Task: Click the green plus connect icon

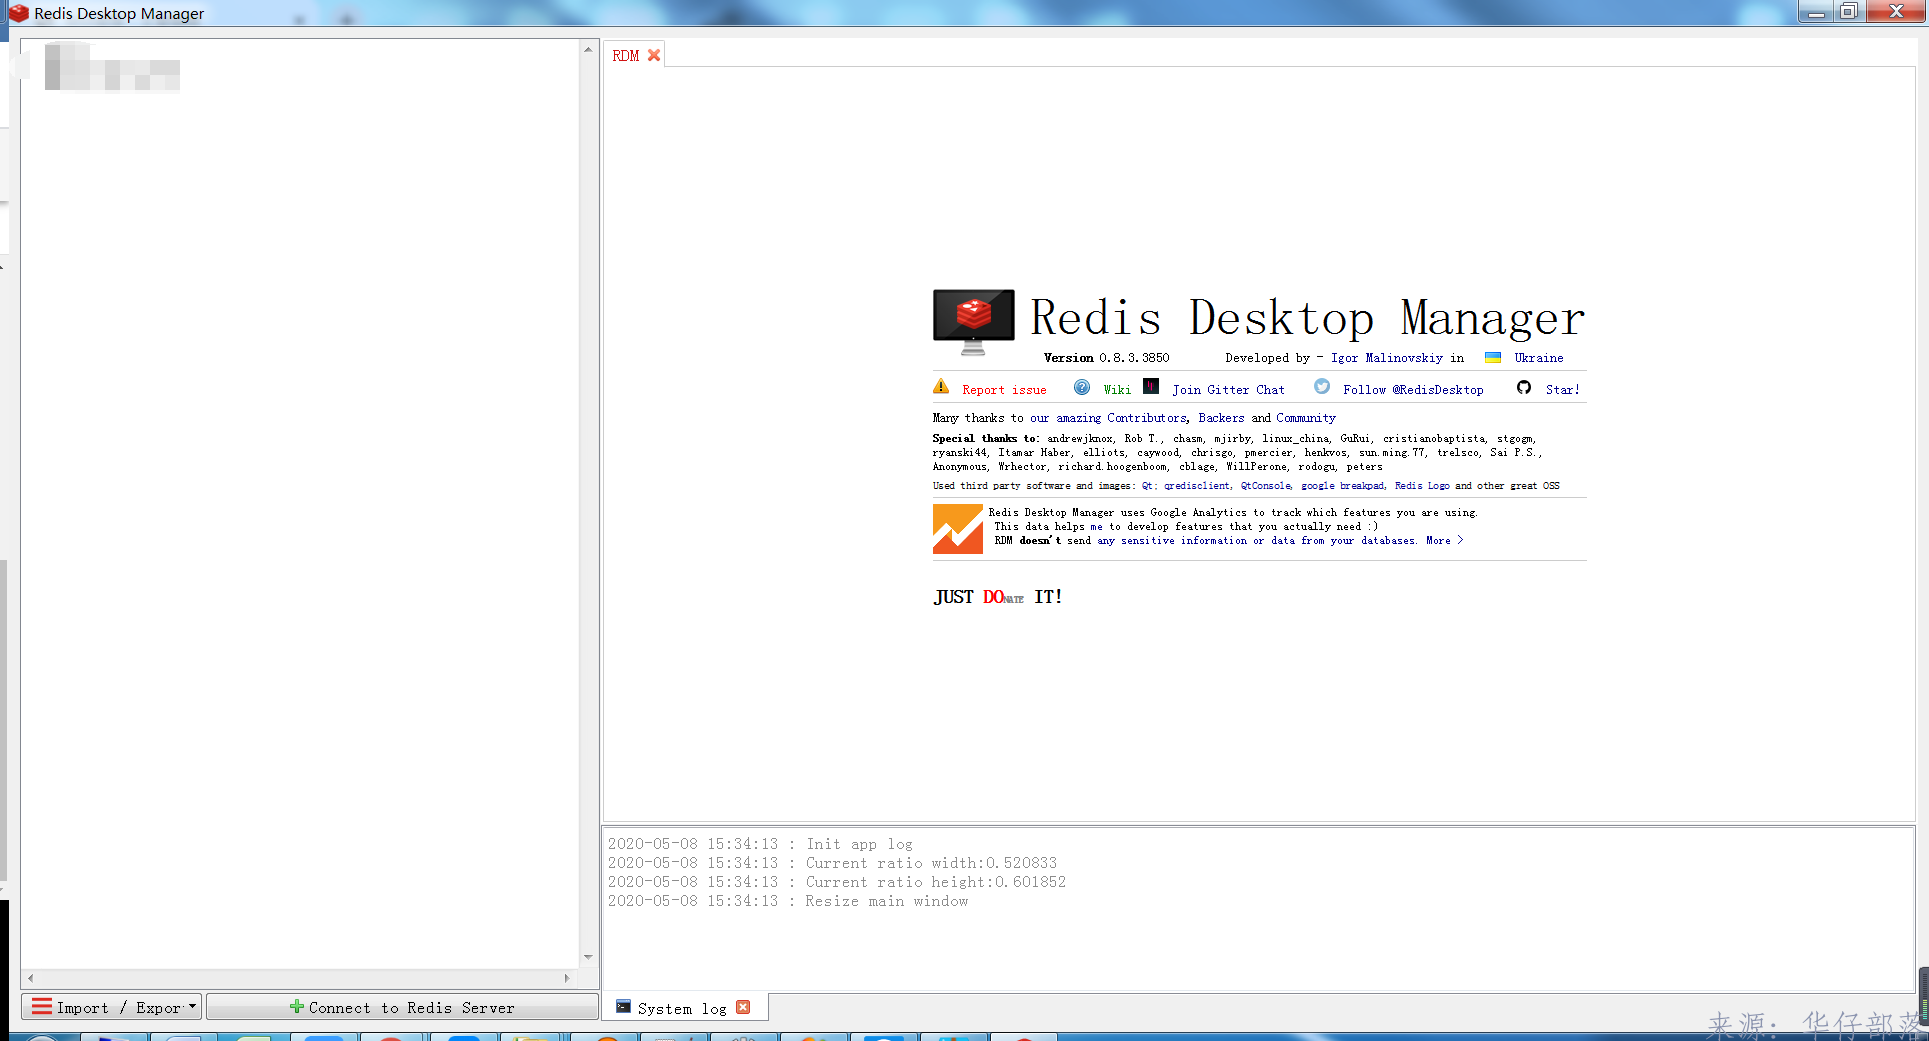Action: click(296, 1006)
